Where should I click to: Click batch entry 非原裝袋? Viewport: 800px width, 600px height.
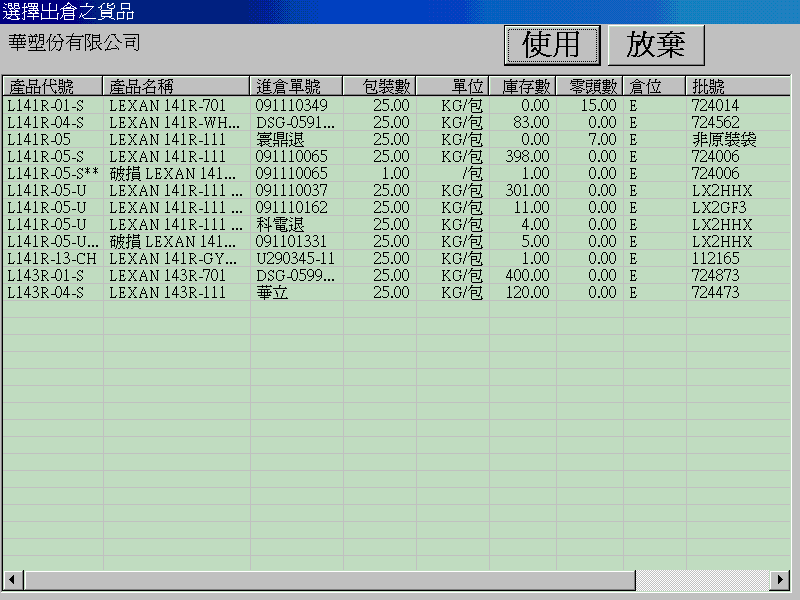724,139
